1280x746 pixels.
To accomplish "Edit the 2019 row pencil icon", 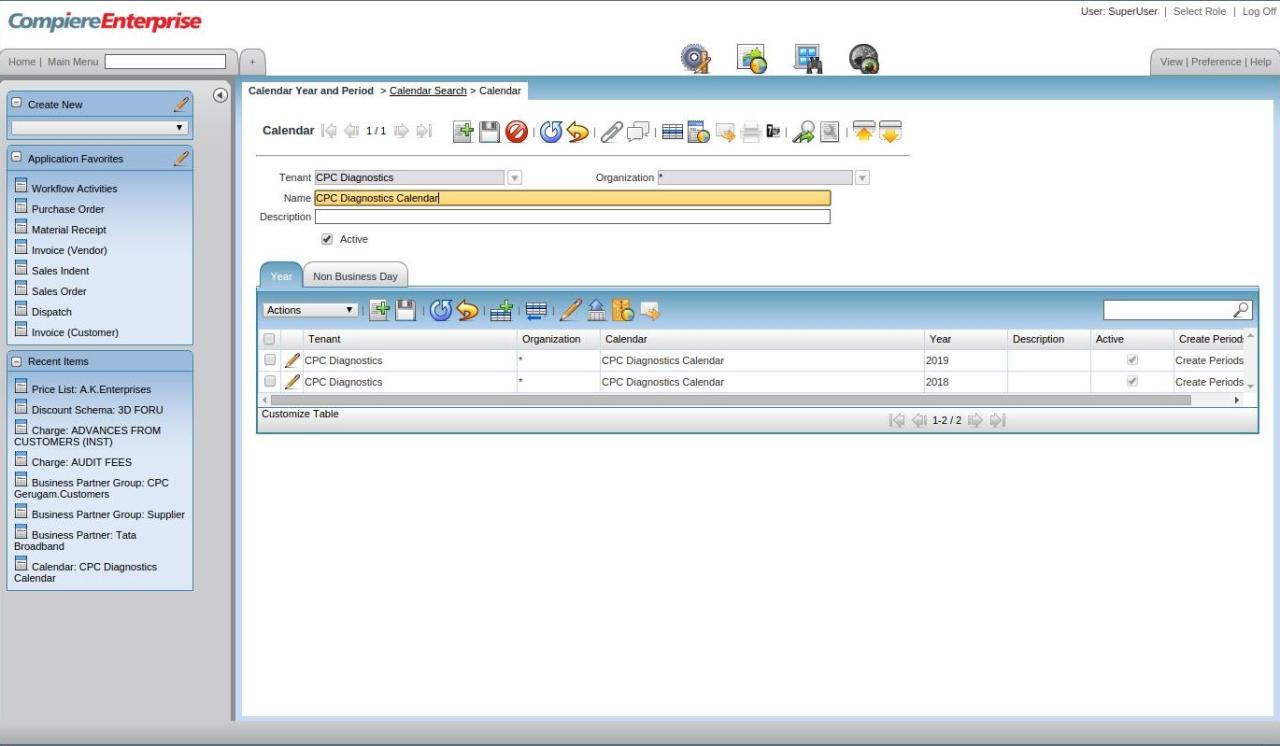I will [292, 360].
